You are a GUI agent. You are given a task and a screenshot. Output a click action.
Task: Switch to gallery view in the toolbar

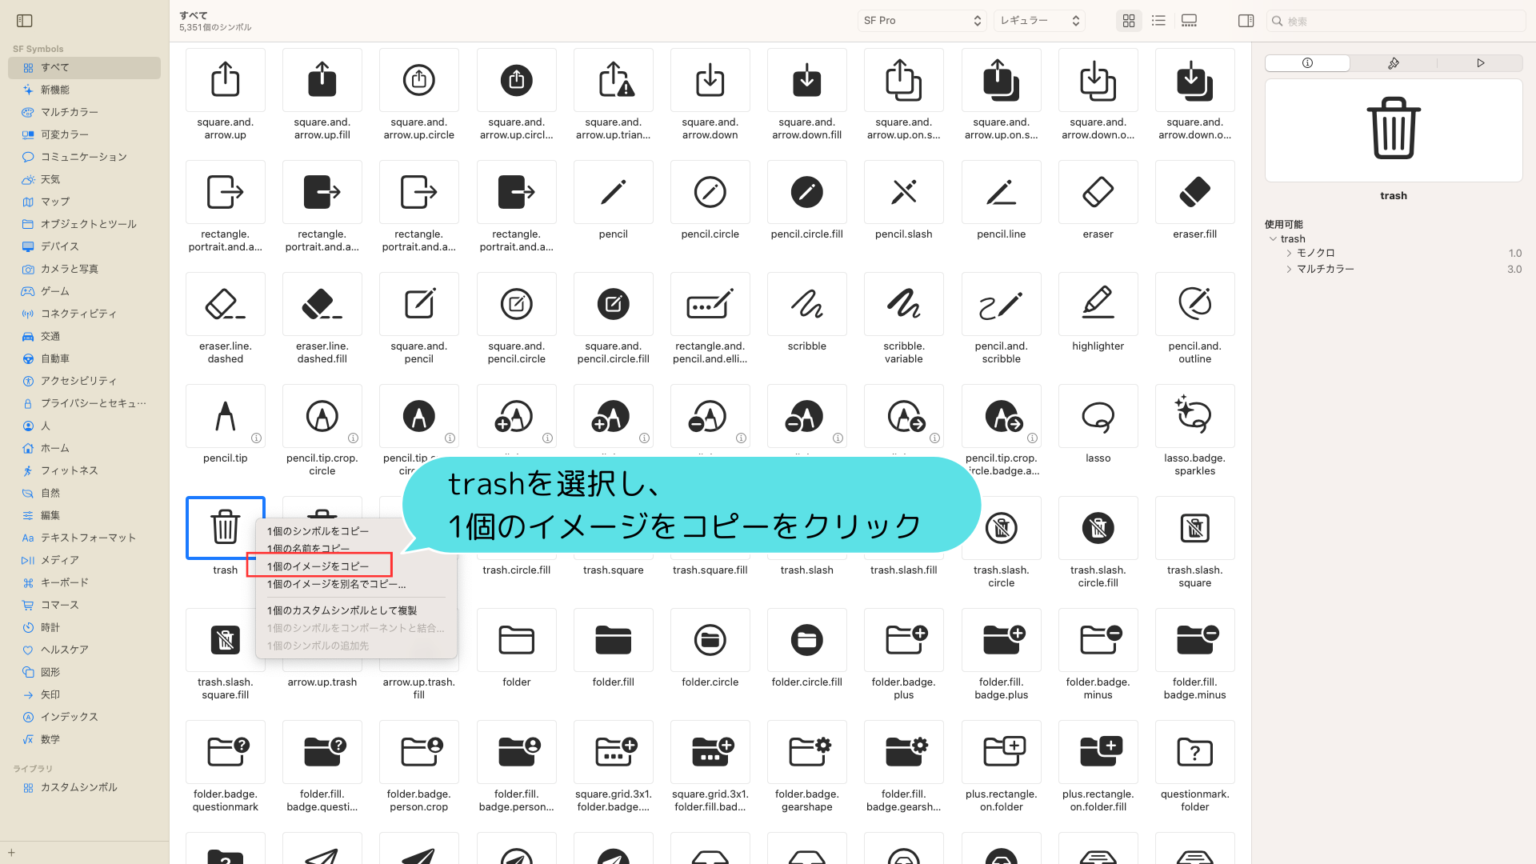click(1188, 20)
